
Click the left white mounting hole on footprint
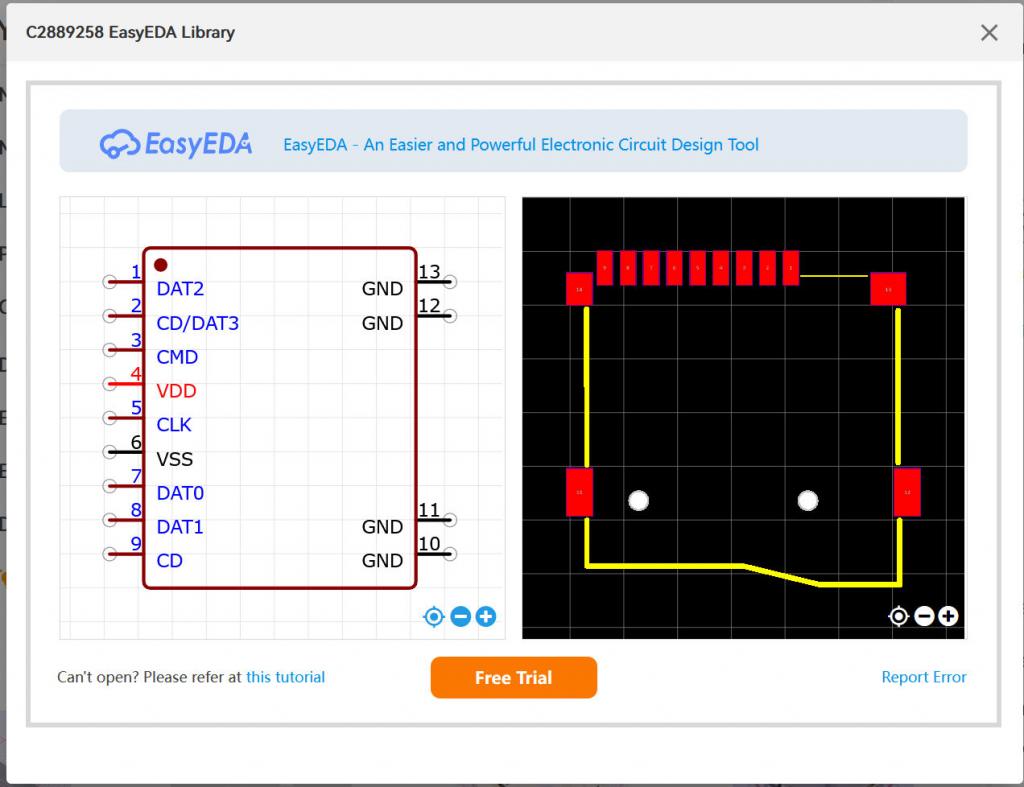(638, 500)
